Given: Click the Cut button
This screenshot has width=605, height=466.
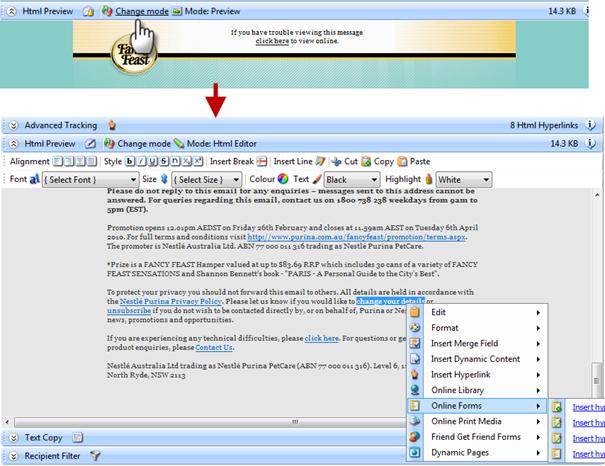Looking at the screenshot, I should pos(345,161).
